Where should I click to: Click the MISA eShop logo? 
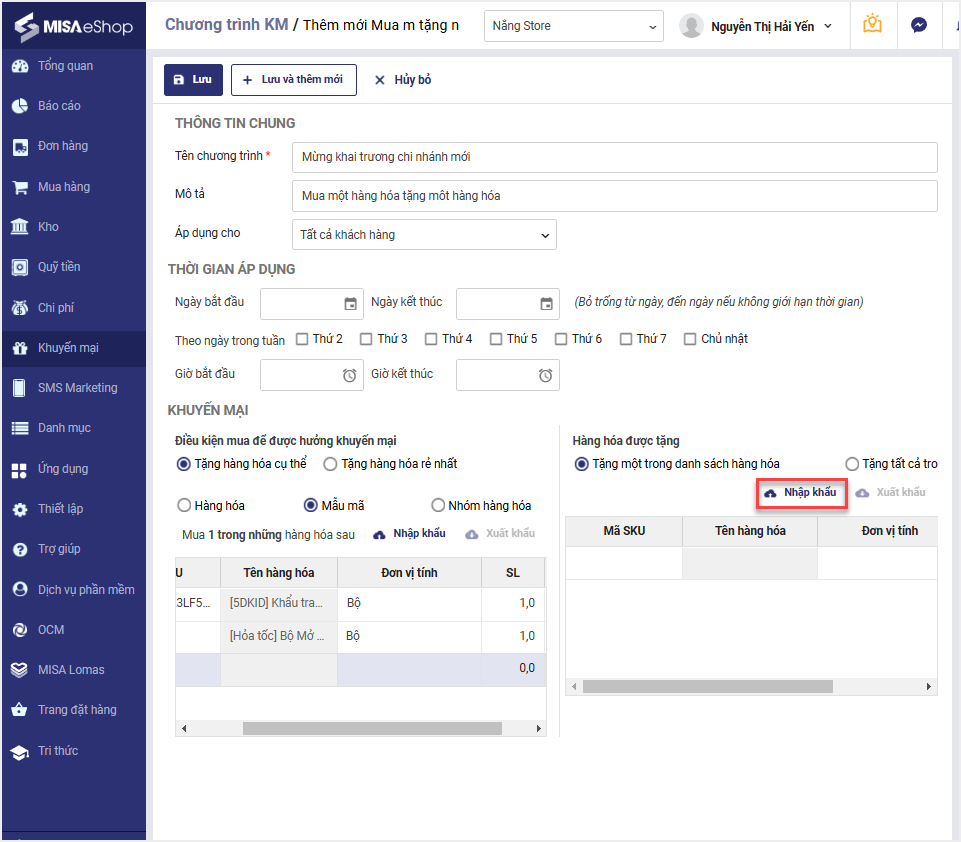74,26
